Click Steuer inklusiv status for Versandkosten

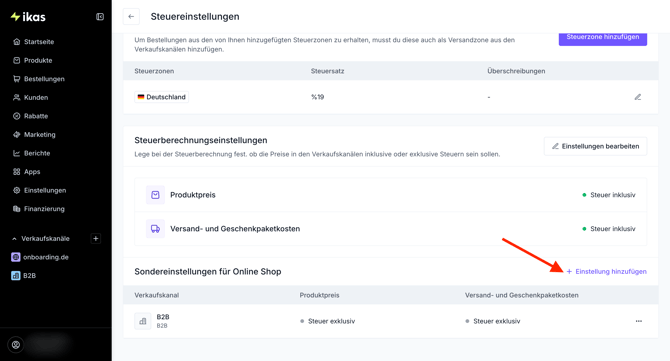[609, 229]
